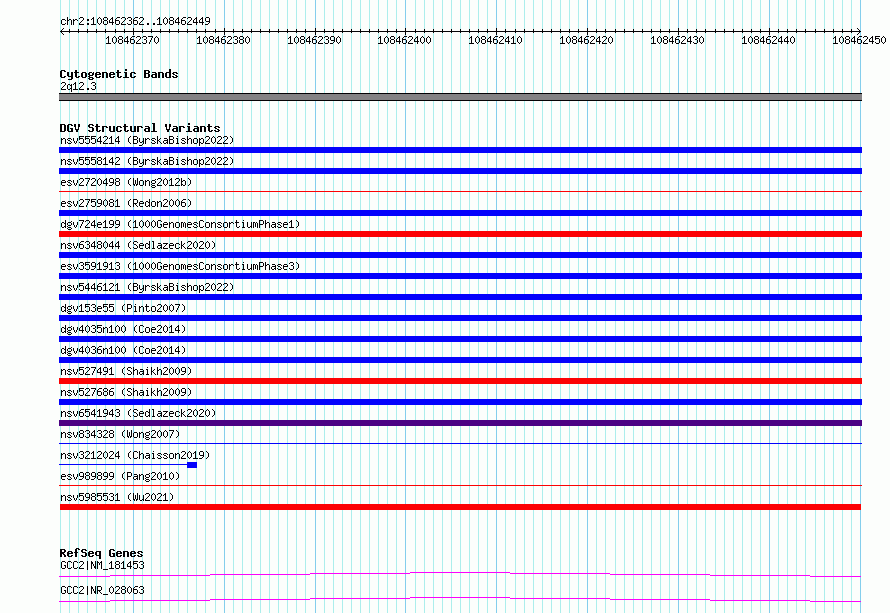
Task: Click the short blue block under nsv3212024
Action: [x=192, y=465]
